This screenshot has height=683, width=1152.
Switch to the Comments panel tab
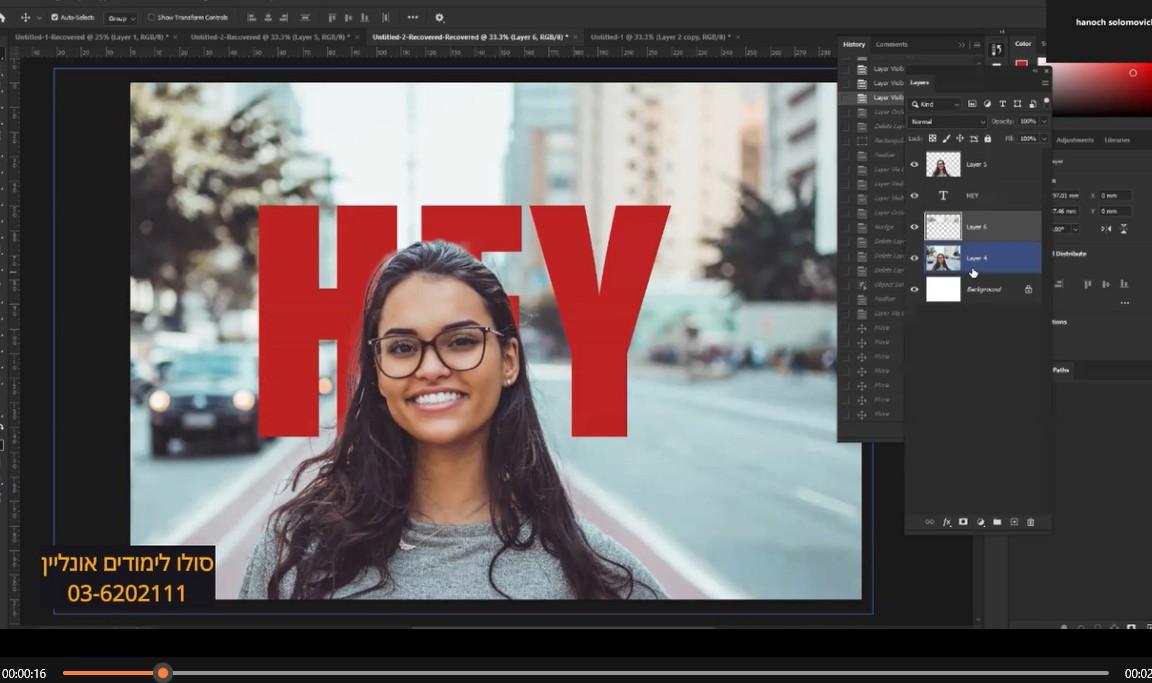(x=891, y=44)
